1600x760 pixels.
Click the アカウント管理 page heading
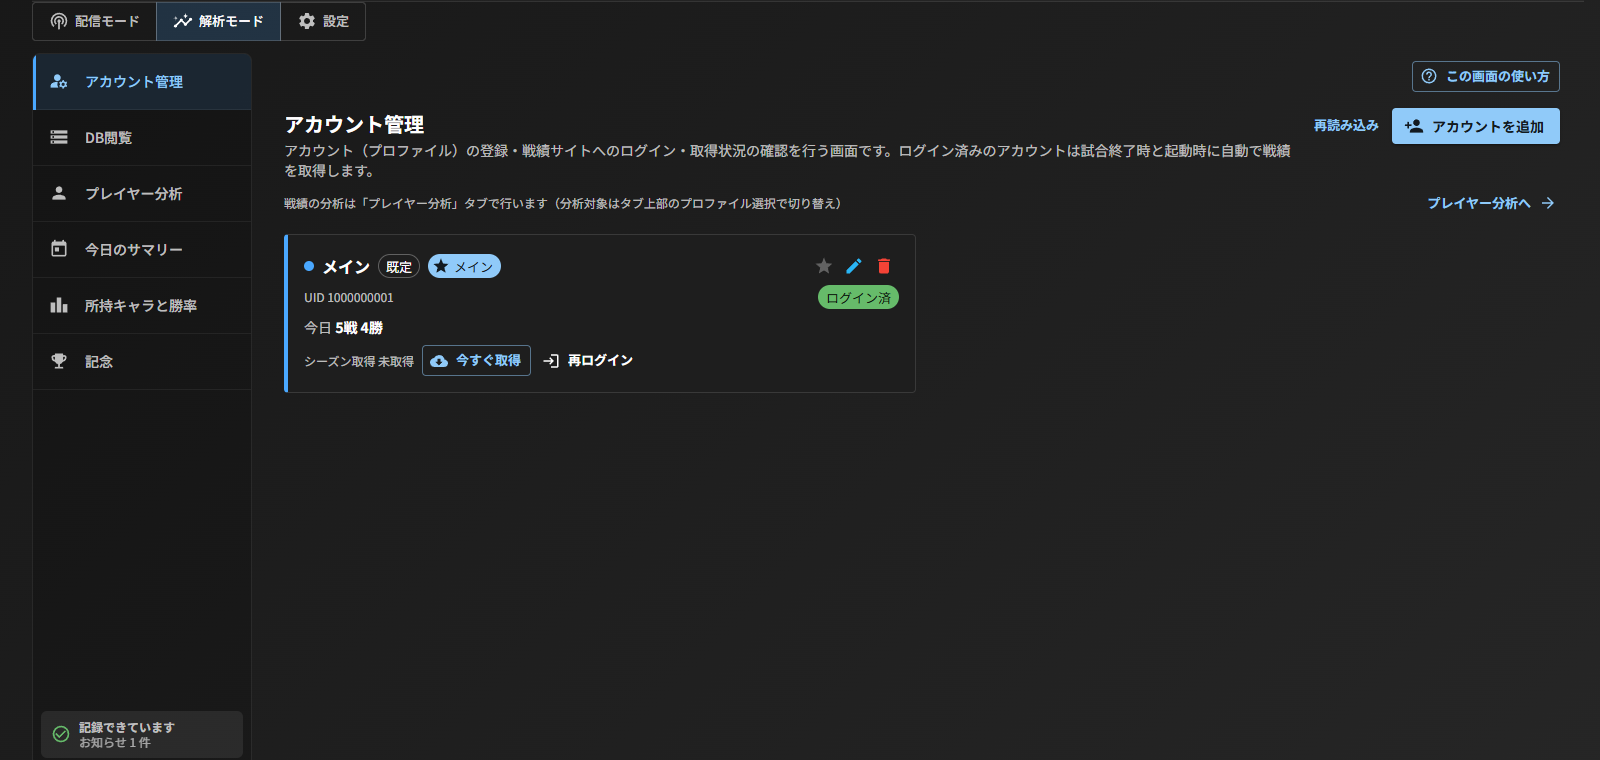click(354, 125)
